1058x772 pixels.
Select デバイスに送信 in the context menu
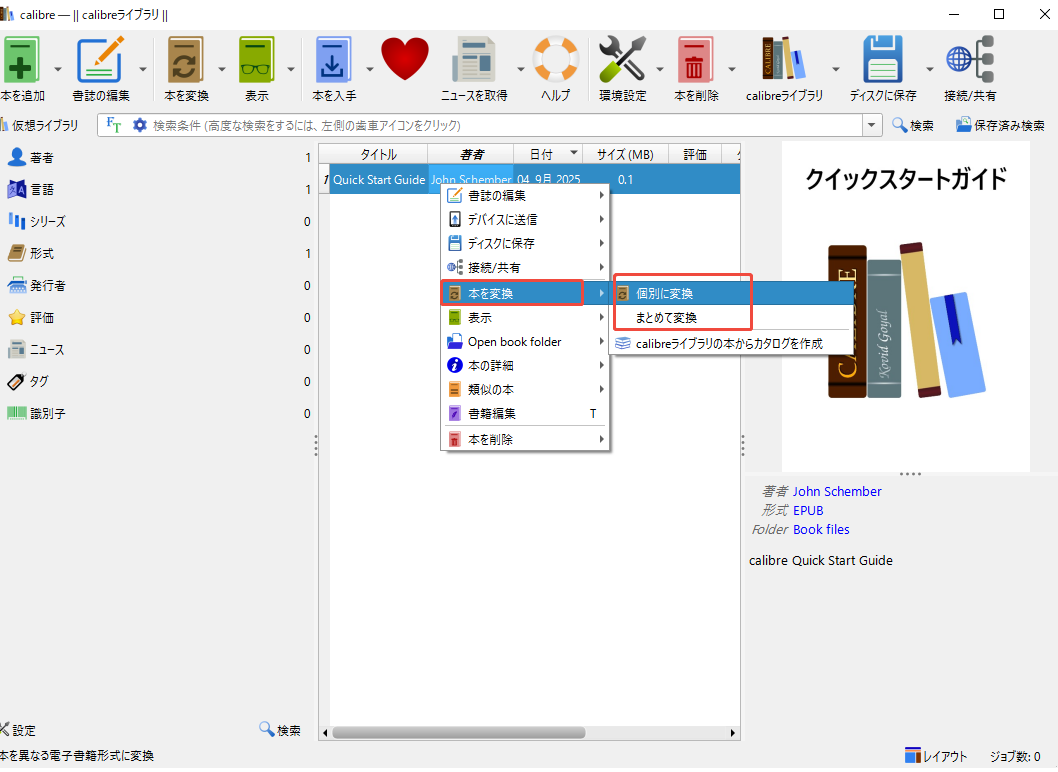[x=525, y=219]
